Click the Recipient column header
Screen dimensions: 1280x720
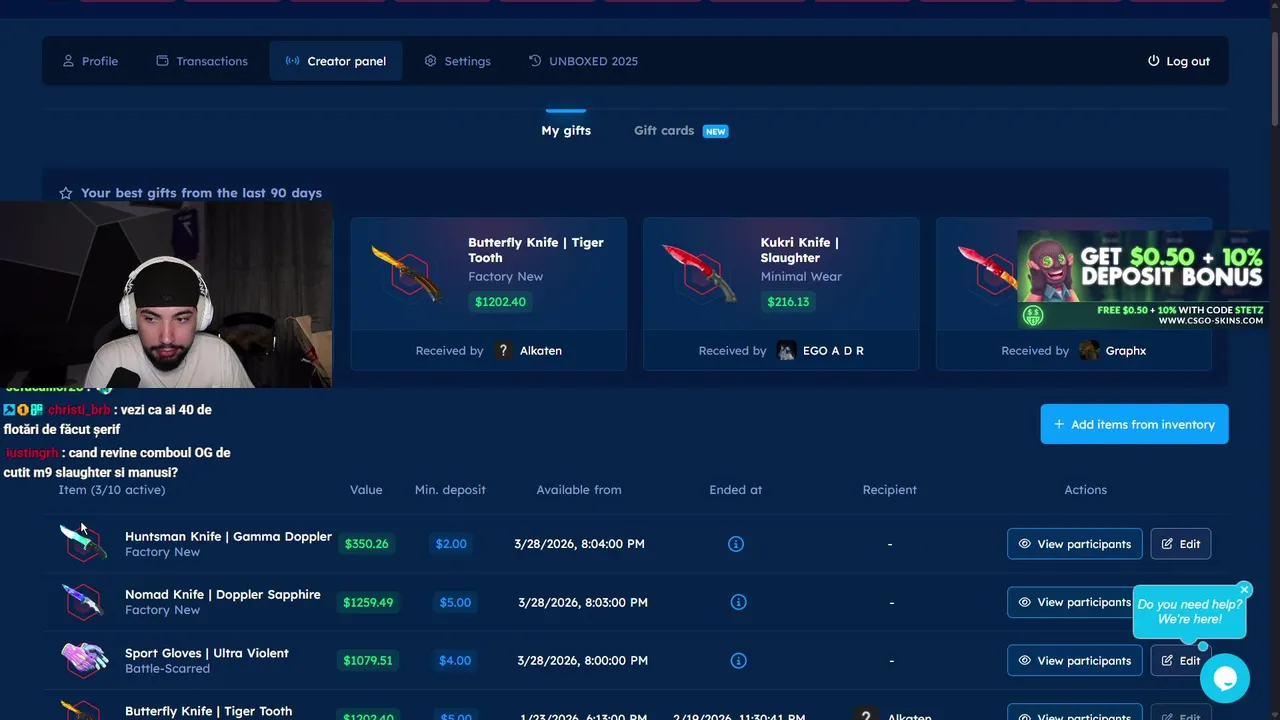[890, 490]
